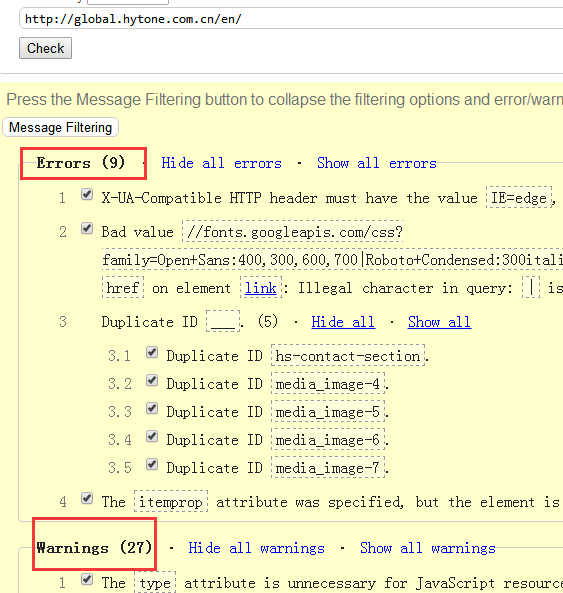
Task: Click Hide all warnings link
Action: point(256,548)
